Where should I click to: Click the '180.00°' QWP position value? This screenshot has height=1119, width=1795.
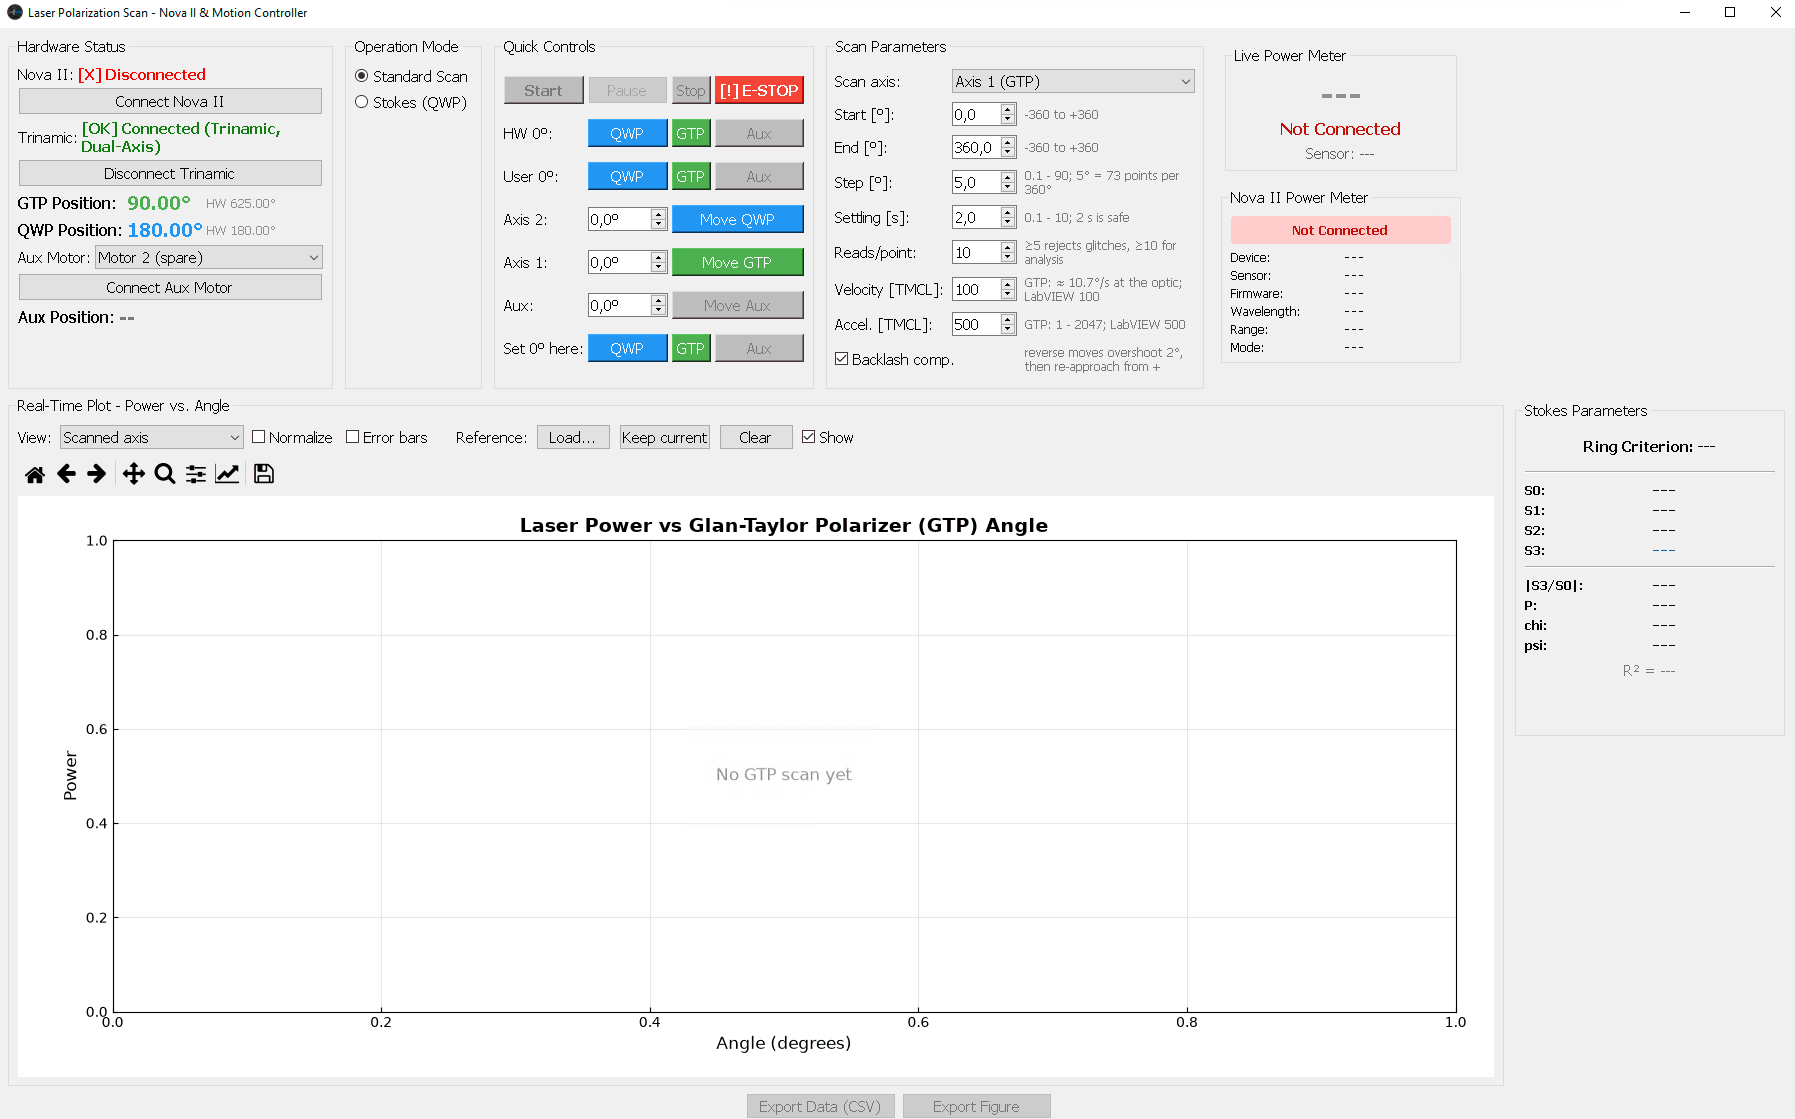click(x=164, y=230)
